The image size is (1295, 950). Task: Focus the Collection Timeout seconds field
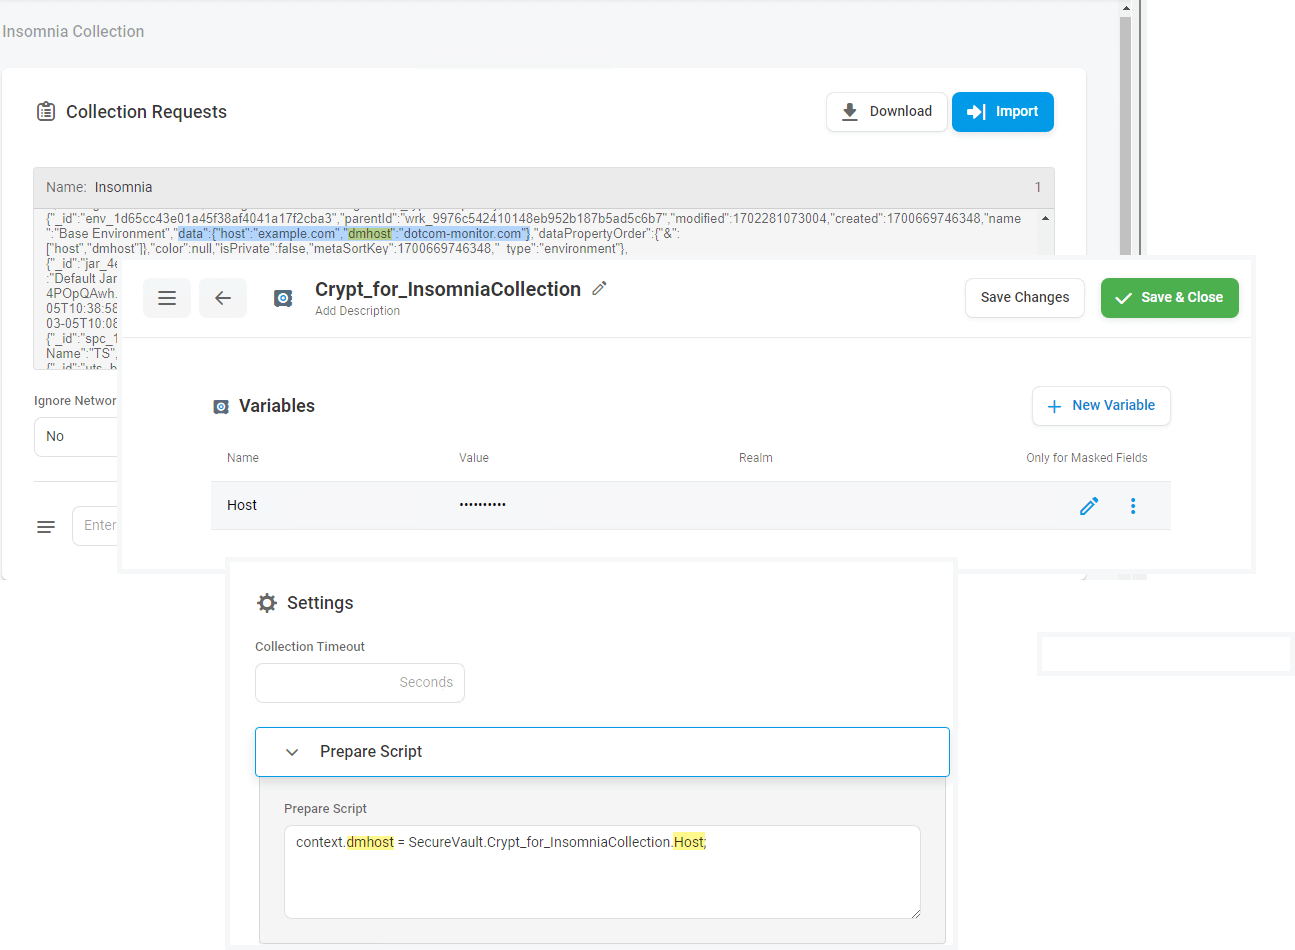click(359, 683)
